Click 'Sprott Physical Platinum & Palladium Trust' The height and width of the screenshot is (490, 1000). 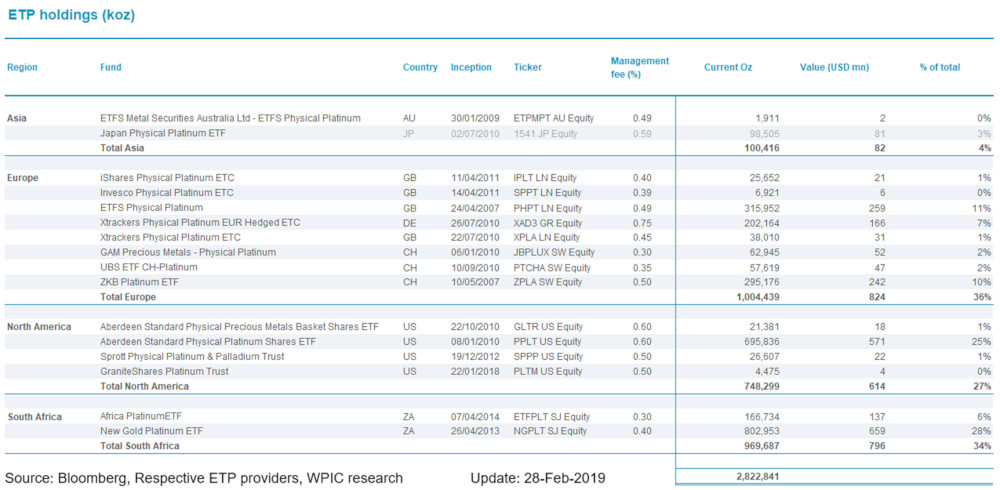[x=192, y=357]
